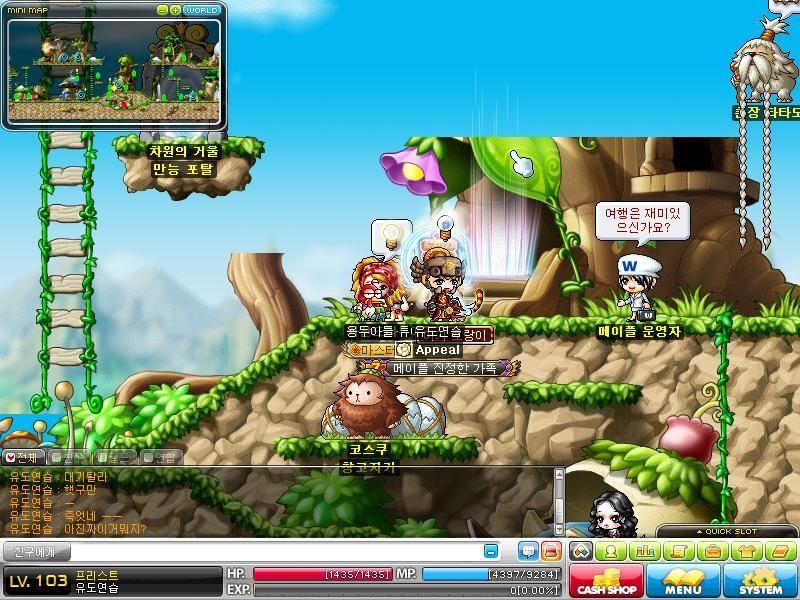Click the purple flower on the tree house
This screenshot has height=600, width=800.
point(412,170)
